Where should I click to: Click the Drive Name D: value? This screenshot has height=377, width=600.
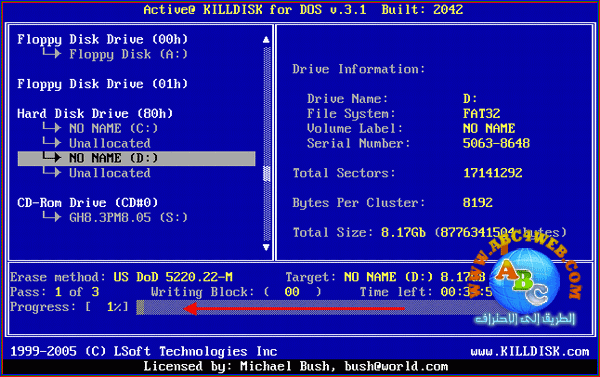click(x=470, y=99)
